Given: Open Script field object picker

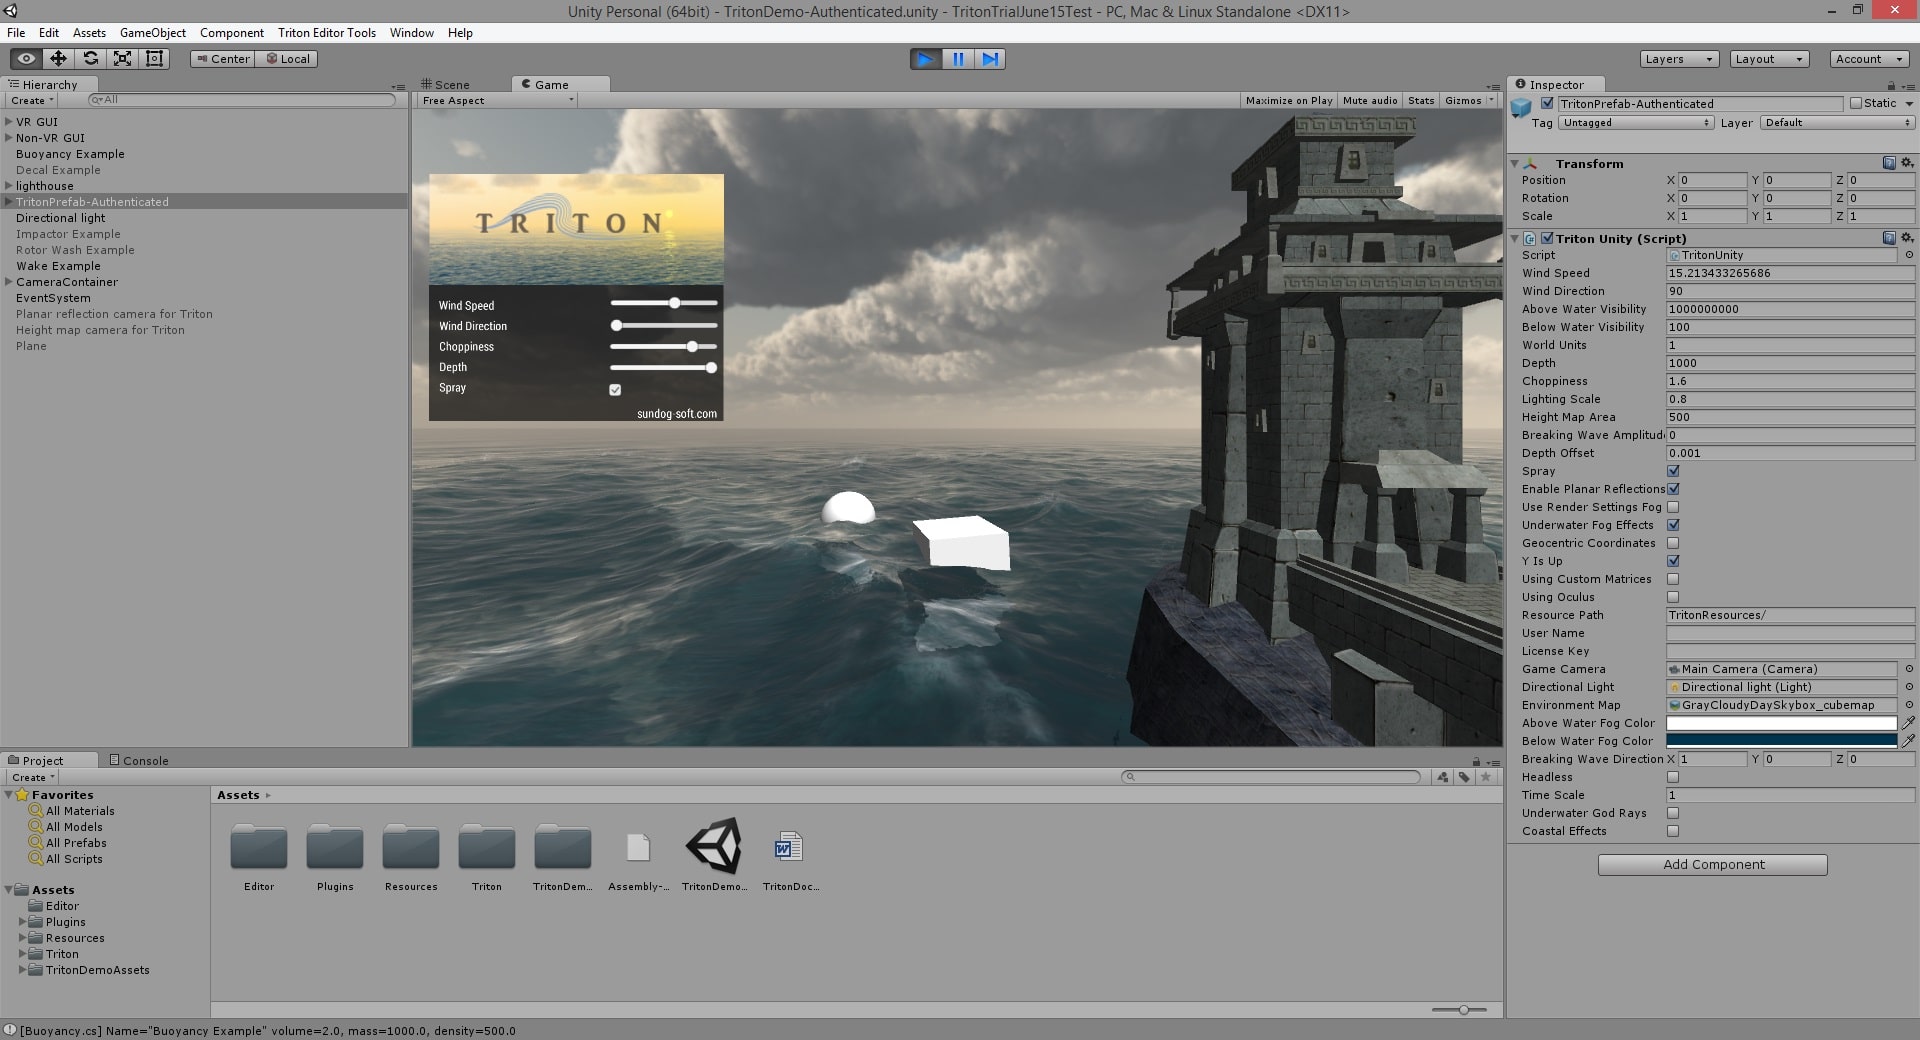Looking at the screenshot, I should pyautogui.click(x=1908, y=255).
